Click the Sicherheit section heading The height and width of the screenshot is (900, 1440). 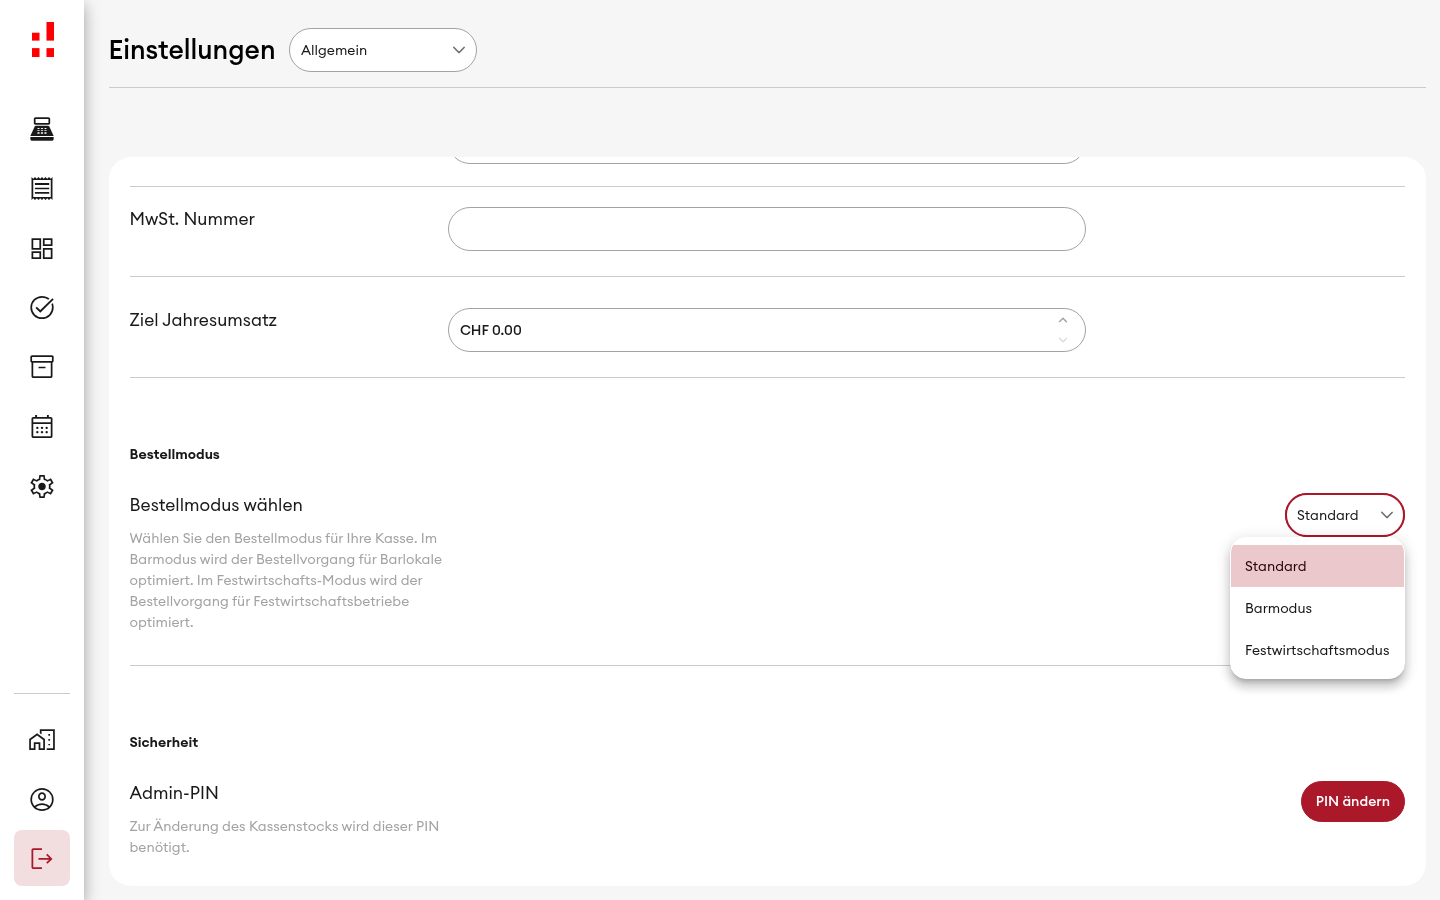[164, 742]
